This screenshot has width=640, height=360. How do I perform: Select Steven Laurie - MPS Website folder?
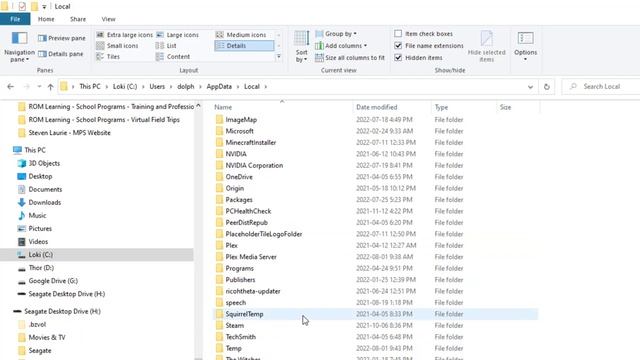click(x=69, y=133)
